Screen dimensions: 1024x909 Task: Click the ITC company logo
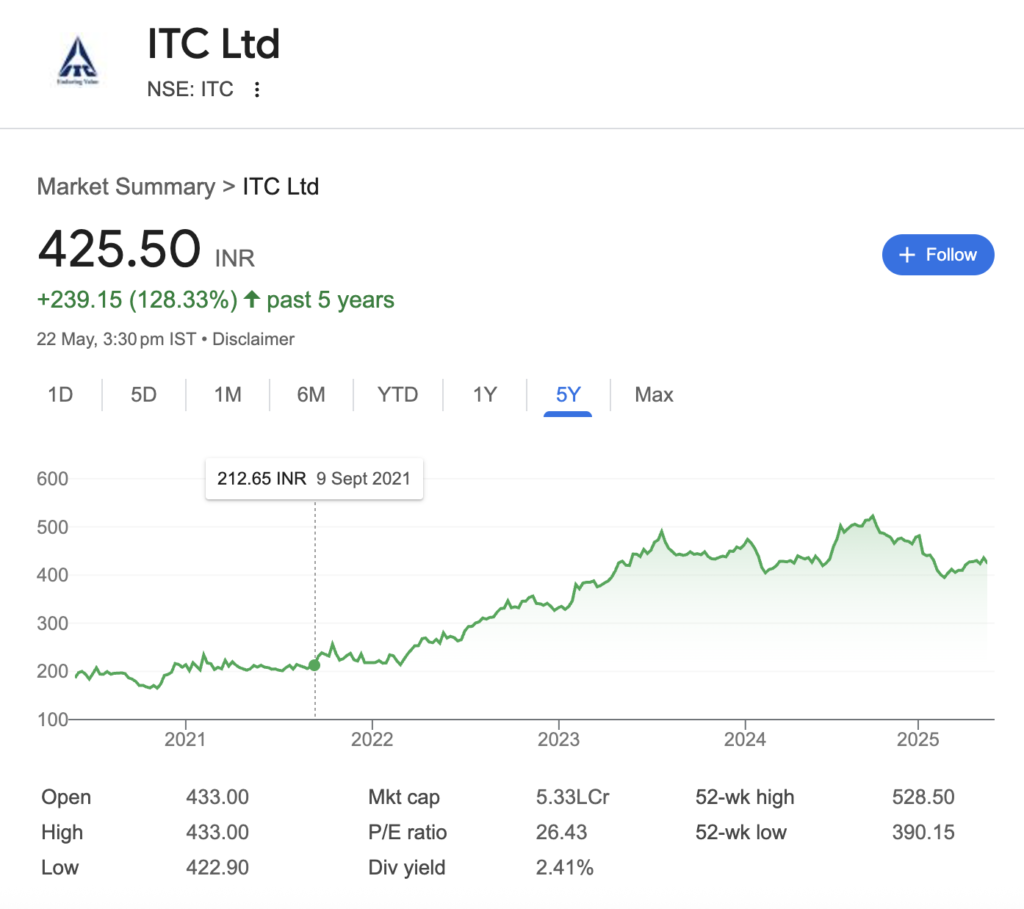pyautogui.click(x=78, y=61)
